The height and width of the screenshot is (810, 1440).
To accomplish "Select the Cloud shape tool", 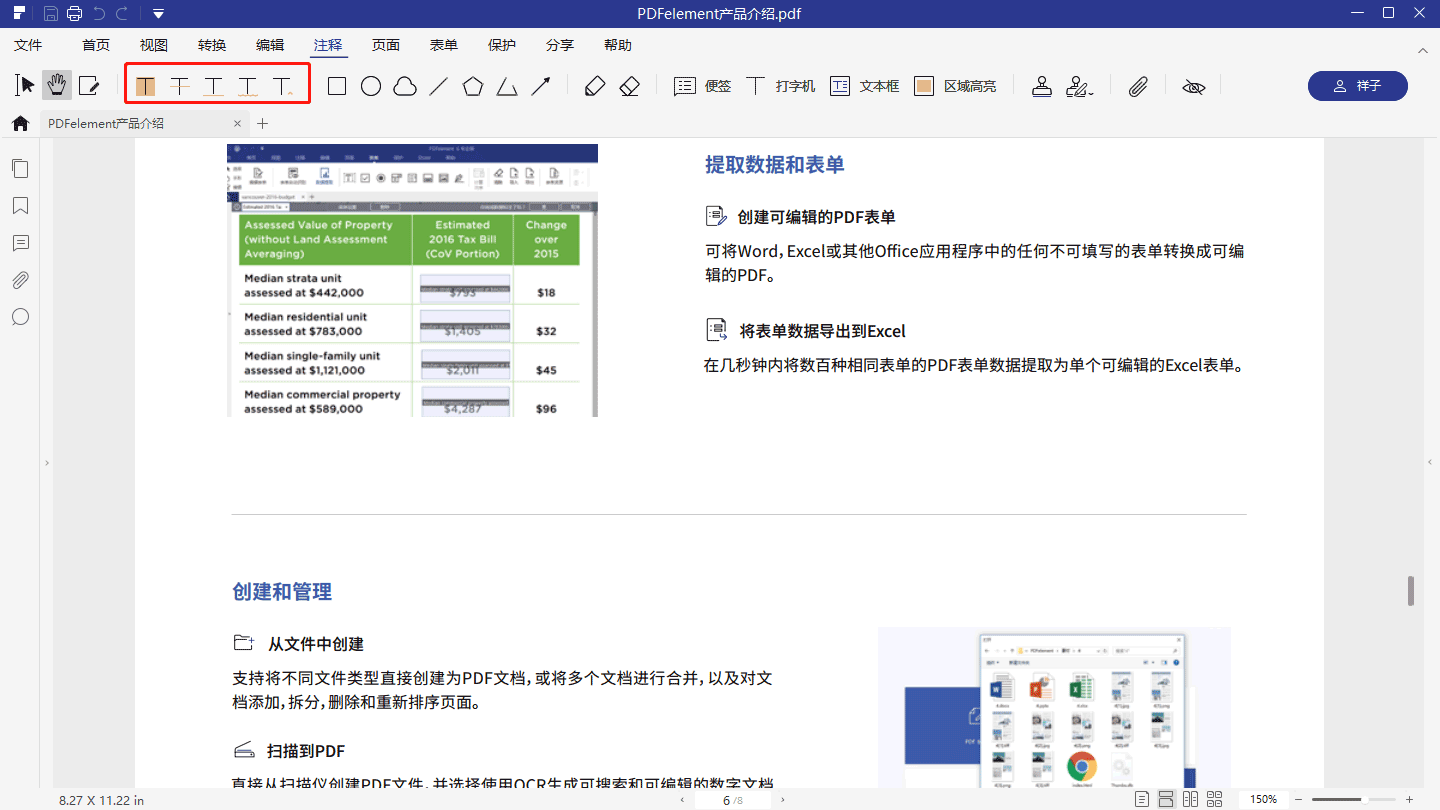I will [x=405, y=86].
